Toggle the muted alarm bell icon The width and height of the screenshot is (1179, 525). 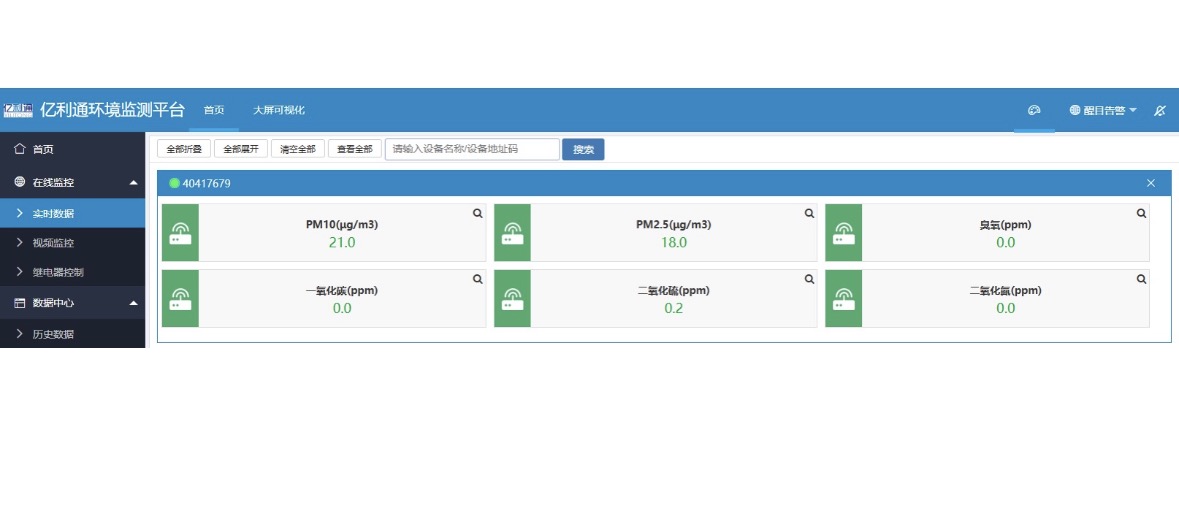click(x=1160, y=110)
